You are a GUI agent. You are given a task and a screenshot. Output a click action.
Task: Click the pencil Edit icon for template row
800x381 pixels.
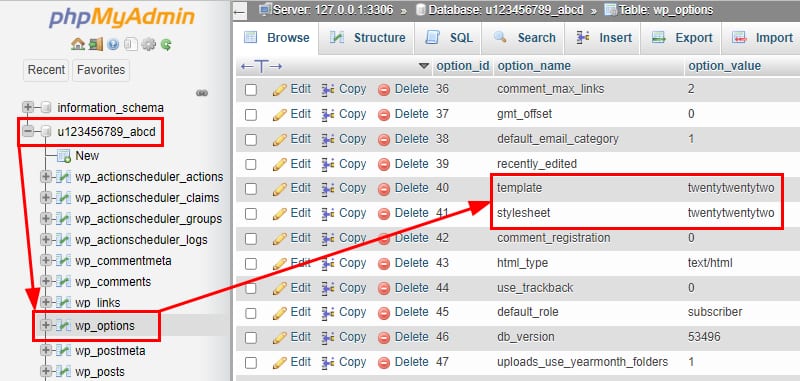point(280,189)
